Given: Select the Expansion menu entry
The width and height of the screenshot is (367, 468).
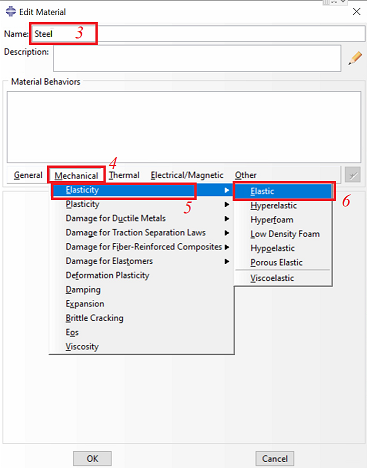Looking at the screenshot, I should (x=141, y=304).
